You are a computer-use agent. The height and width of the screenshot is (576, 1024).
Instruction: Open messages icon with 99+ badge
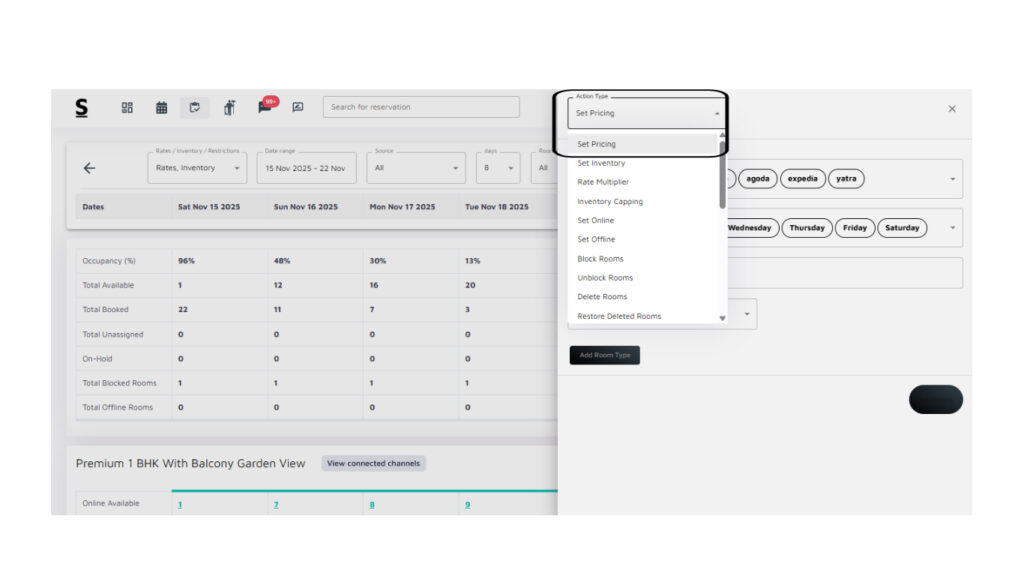[265, 106]
